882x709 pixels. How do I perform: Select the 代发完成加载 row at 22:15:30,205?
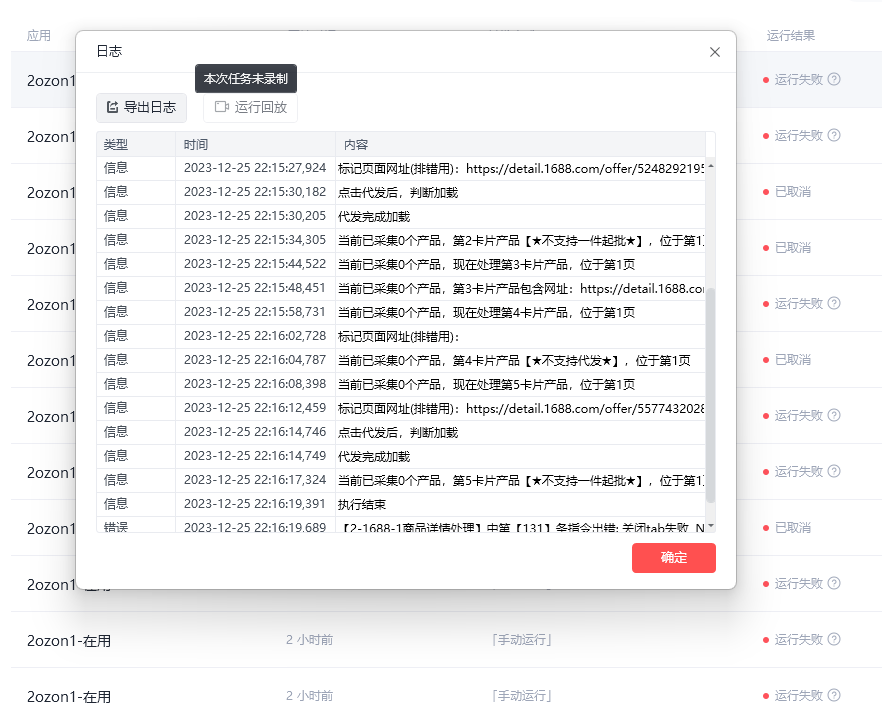pyautogui.click(x=401, y=216)
